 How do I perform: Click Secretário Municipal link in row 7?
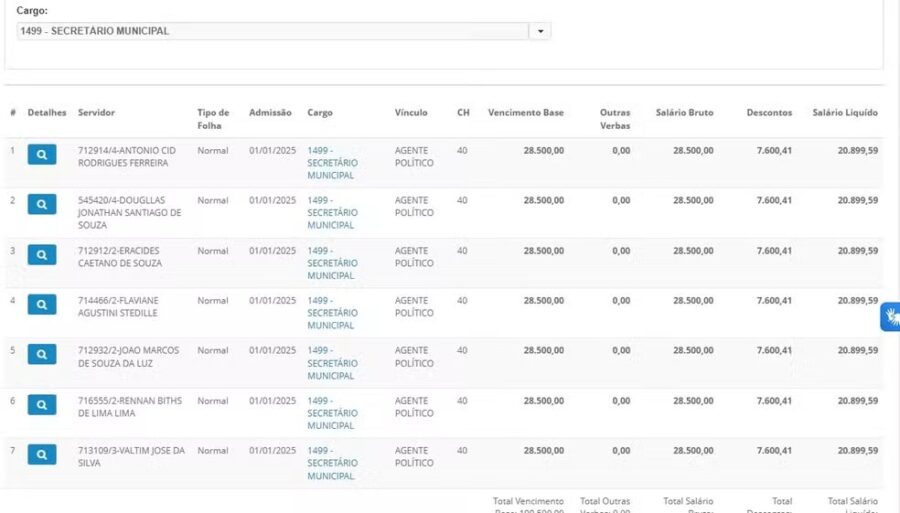click(331, 463)
